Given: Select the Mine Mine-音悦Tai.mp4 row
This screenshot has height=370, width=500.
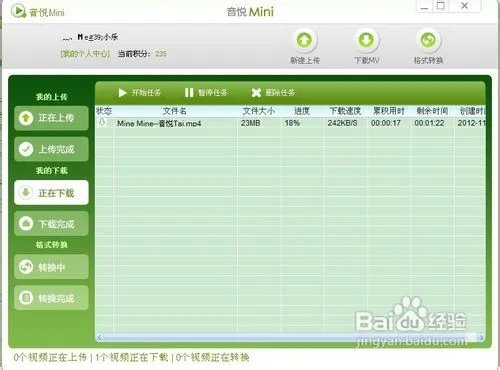Looking at the screenshot, I should pos(290,123).
